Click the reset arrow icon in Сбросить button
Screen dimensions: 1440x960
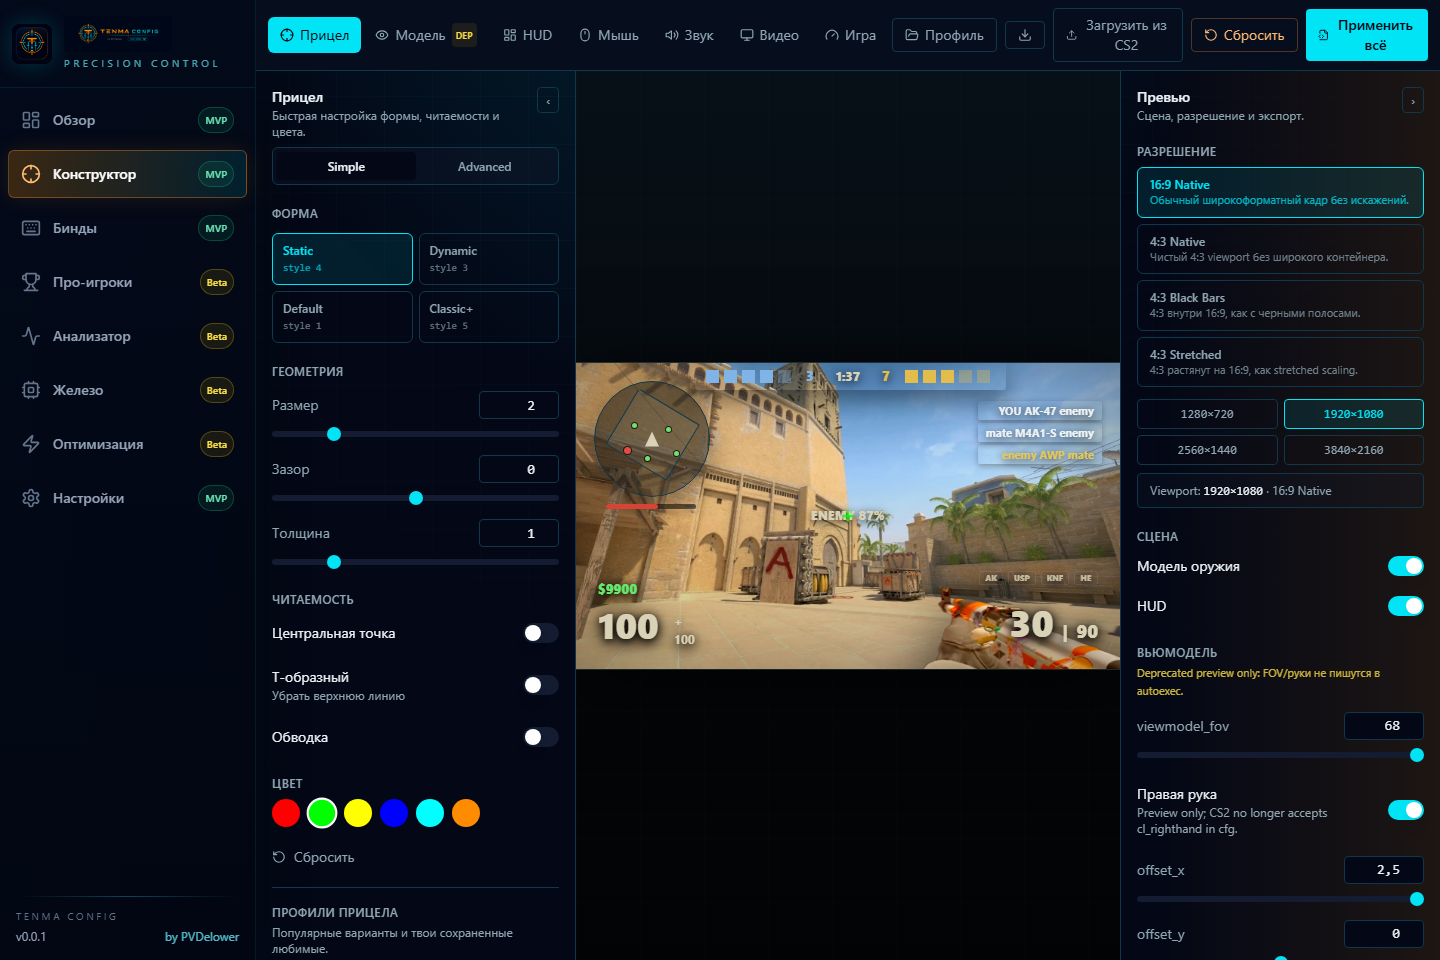1211,35
